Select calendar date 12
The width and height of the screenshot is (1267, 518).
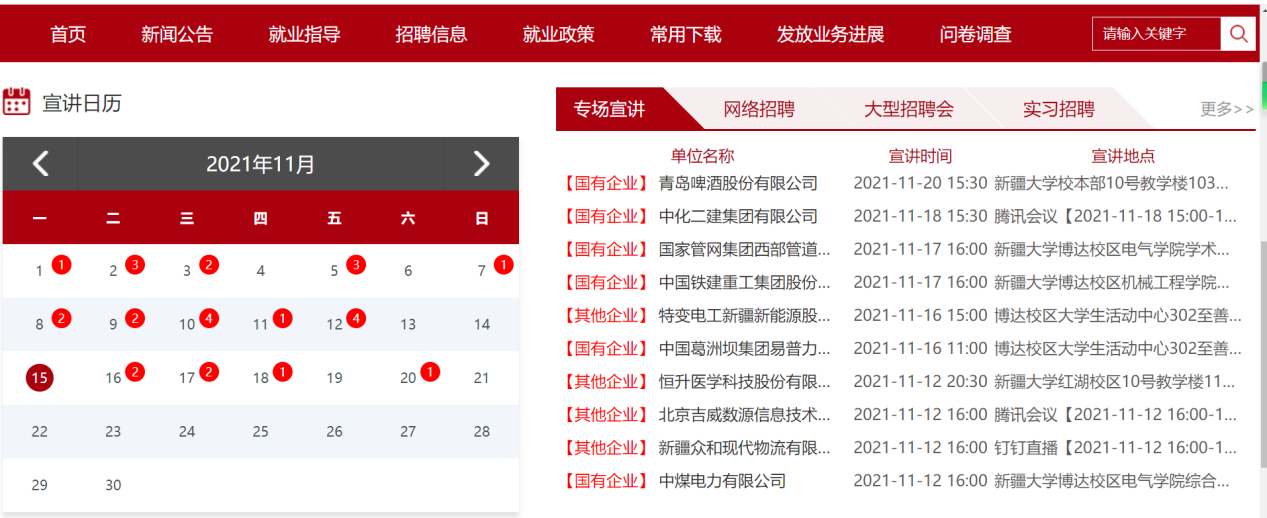(334, 324)
